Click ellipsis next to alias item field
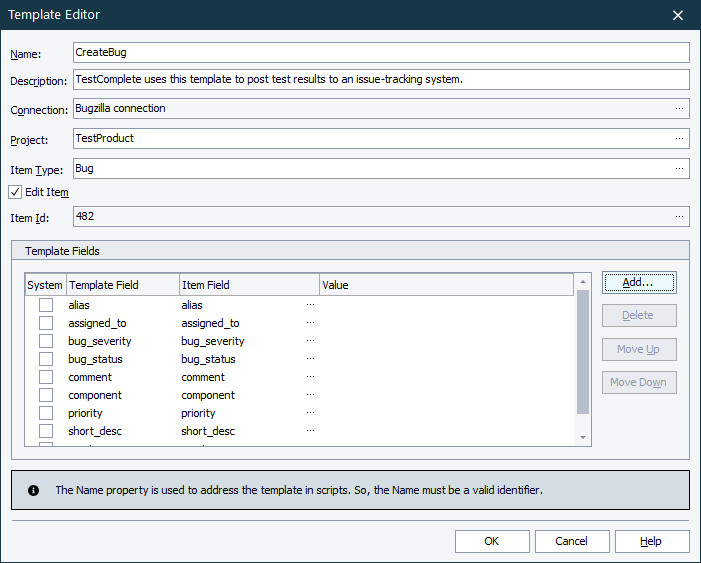Image resolution: width=701 pixels, height=563 pixels. pyautogui.click(x=310, y=305)
